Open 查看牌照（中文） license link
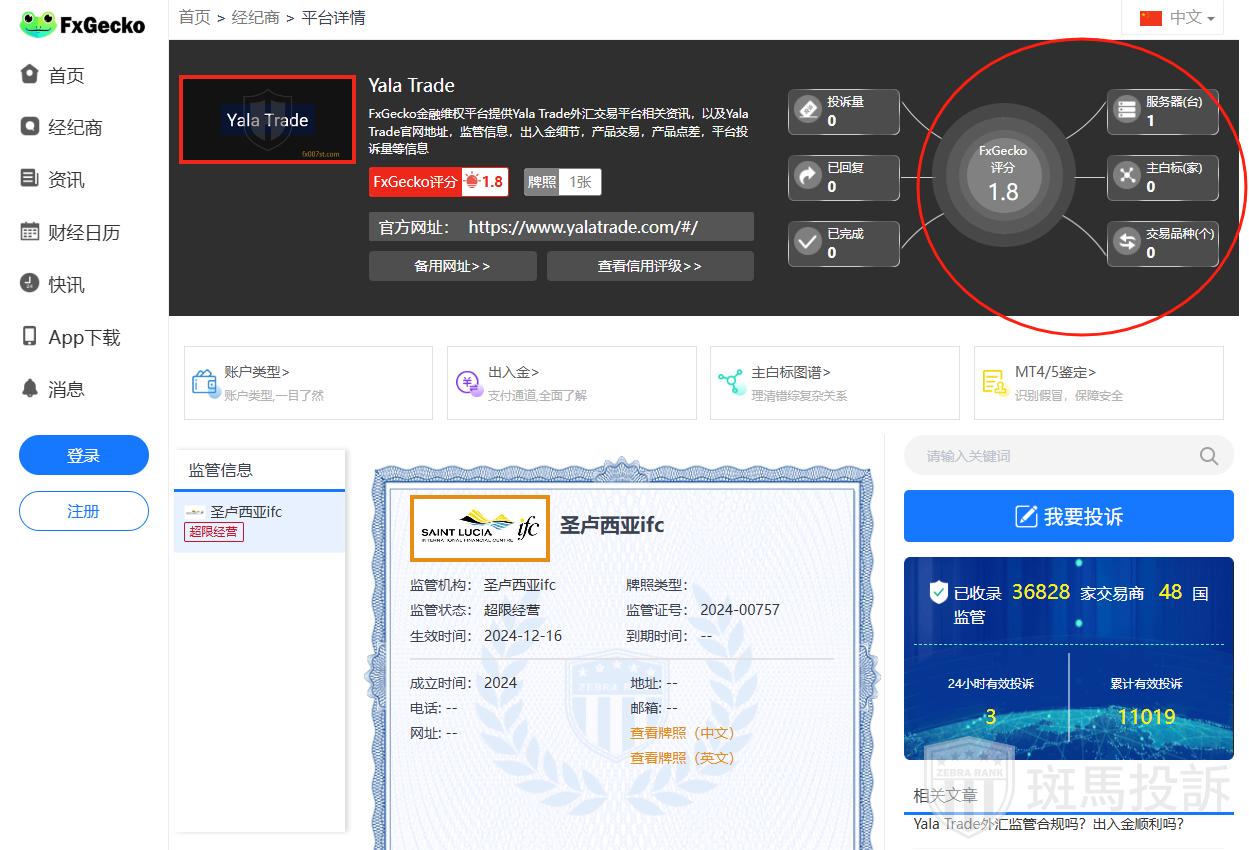The width and height of the screenshot is (1249, 850). (682, 733)
